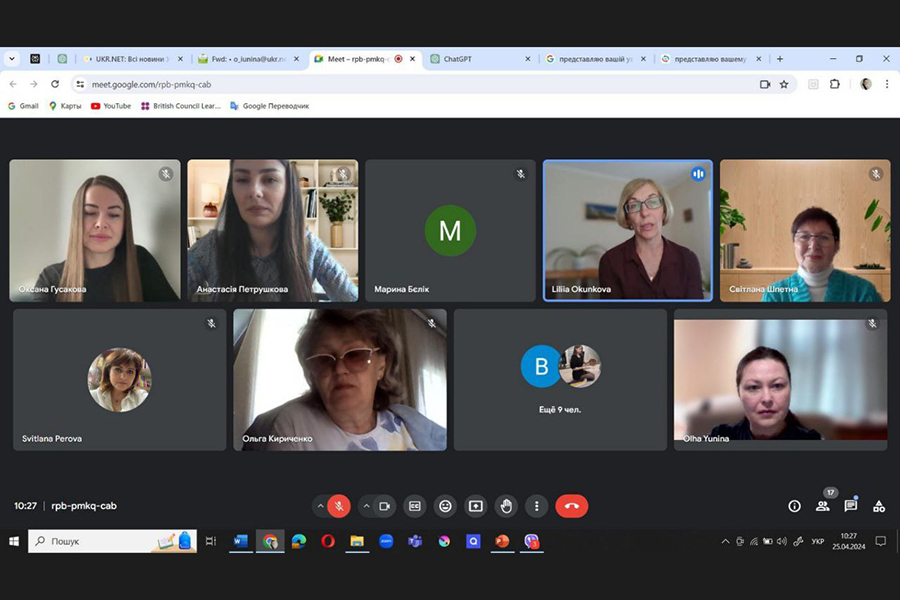The height and width of the screenshot is (600, 900).
Task: Switch to tab 'представляю вашему'
Action: coord(710,59)
